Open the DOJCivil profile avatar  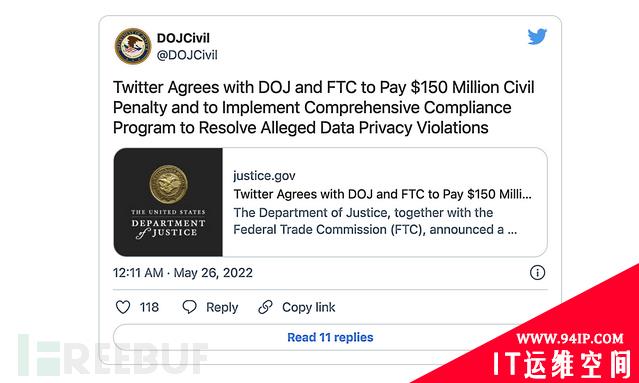click(x=133, y=46)
